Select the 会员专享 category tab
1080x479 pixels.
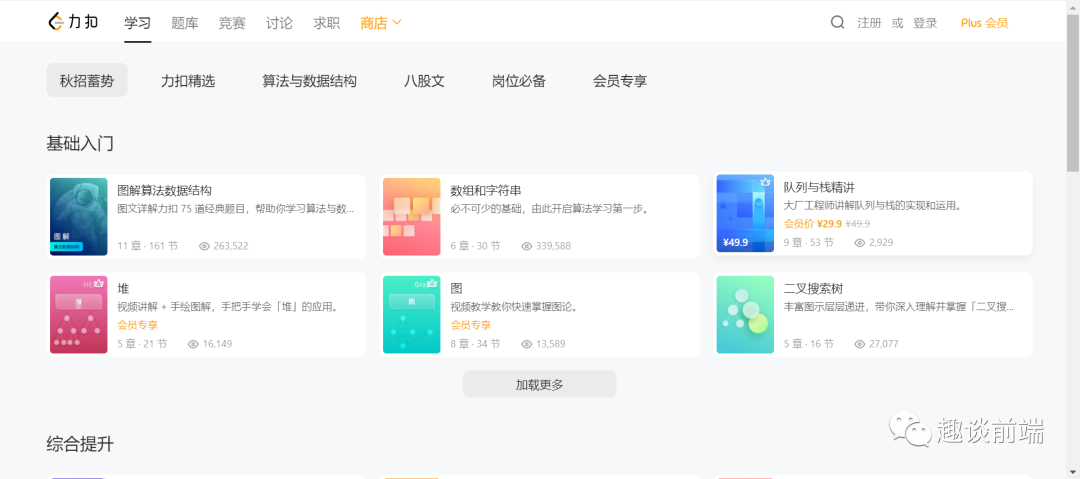620,81
